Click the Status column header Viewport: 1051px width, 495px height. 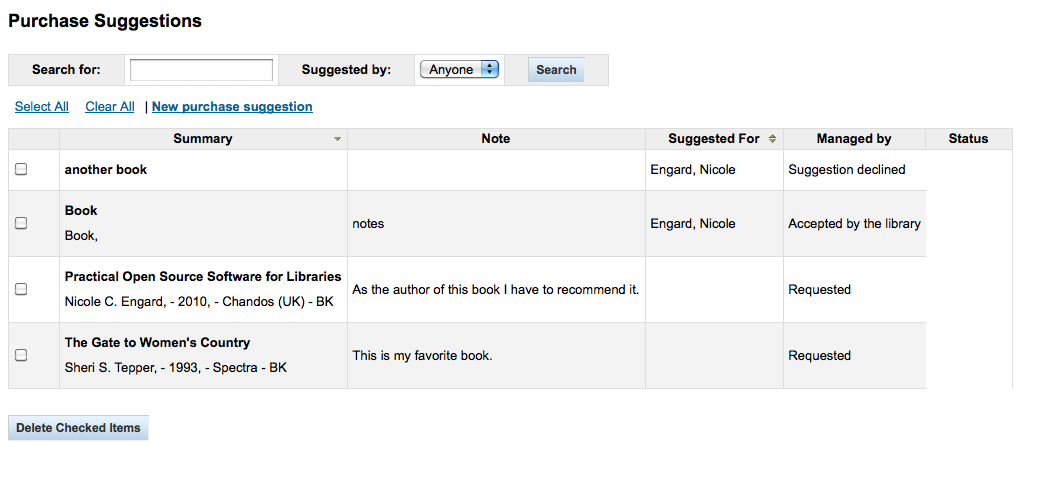967,139
